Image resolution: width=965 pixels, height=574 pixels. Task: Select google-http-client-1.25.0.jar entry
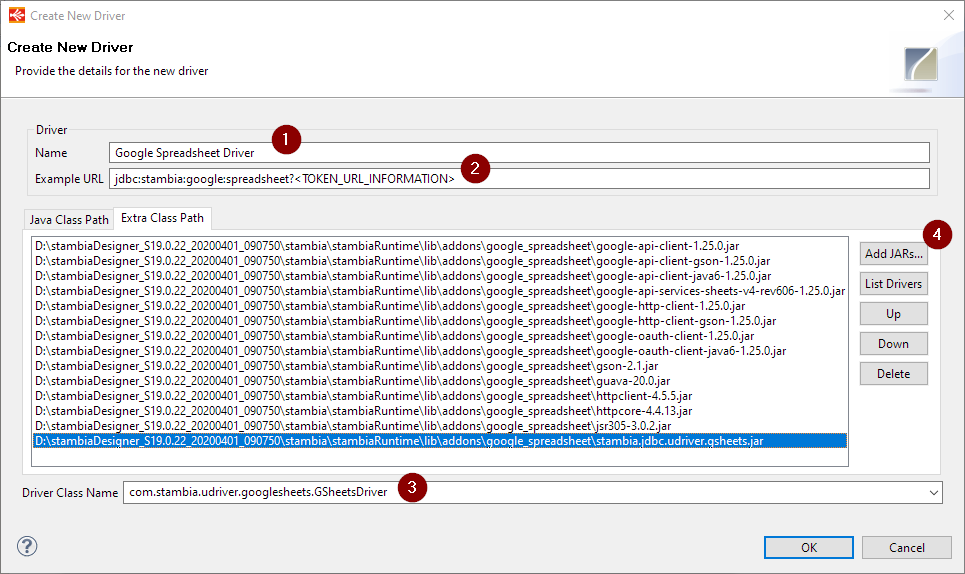click(x=439, y=306)
